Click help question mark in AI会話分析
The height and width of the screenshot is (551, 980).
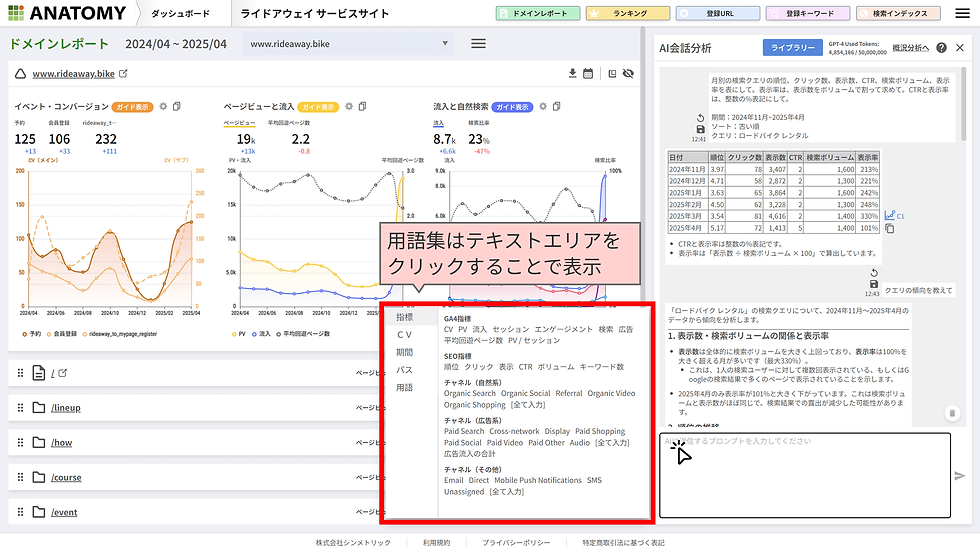point(941,47)
